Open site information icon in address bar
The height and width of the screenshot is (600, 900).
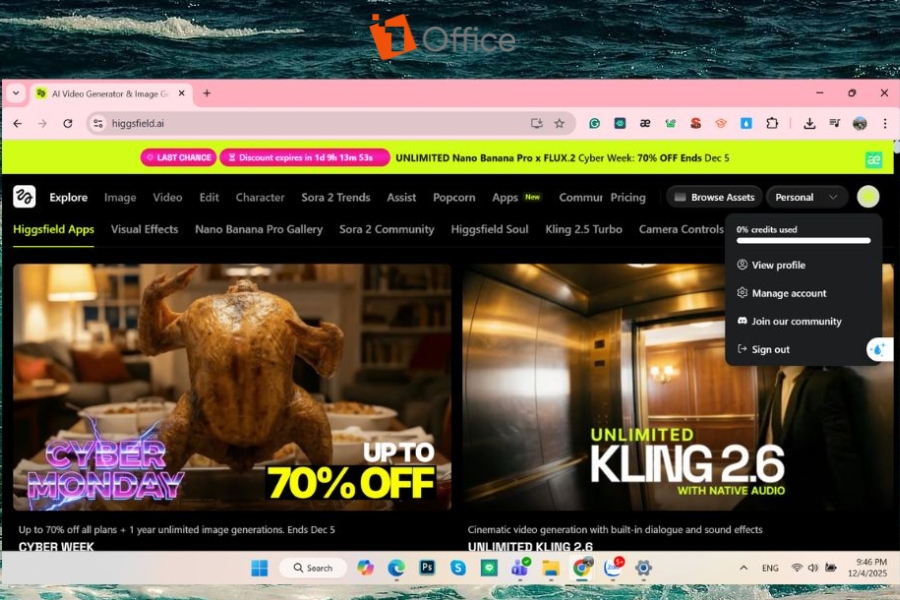(98, 123)
